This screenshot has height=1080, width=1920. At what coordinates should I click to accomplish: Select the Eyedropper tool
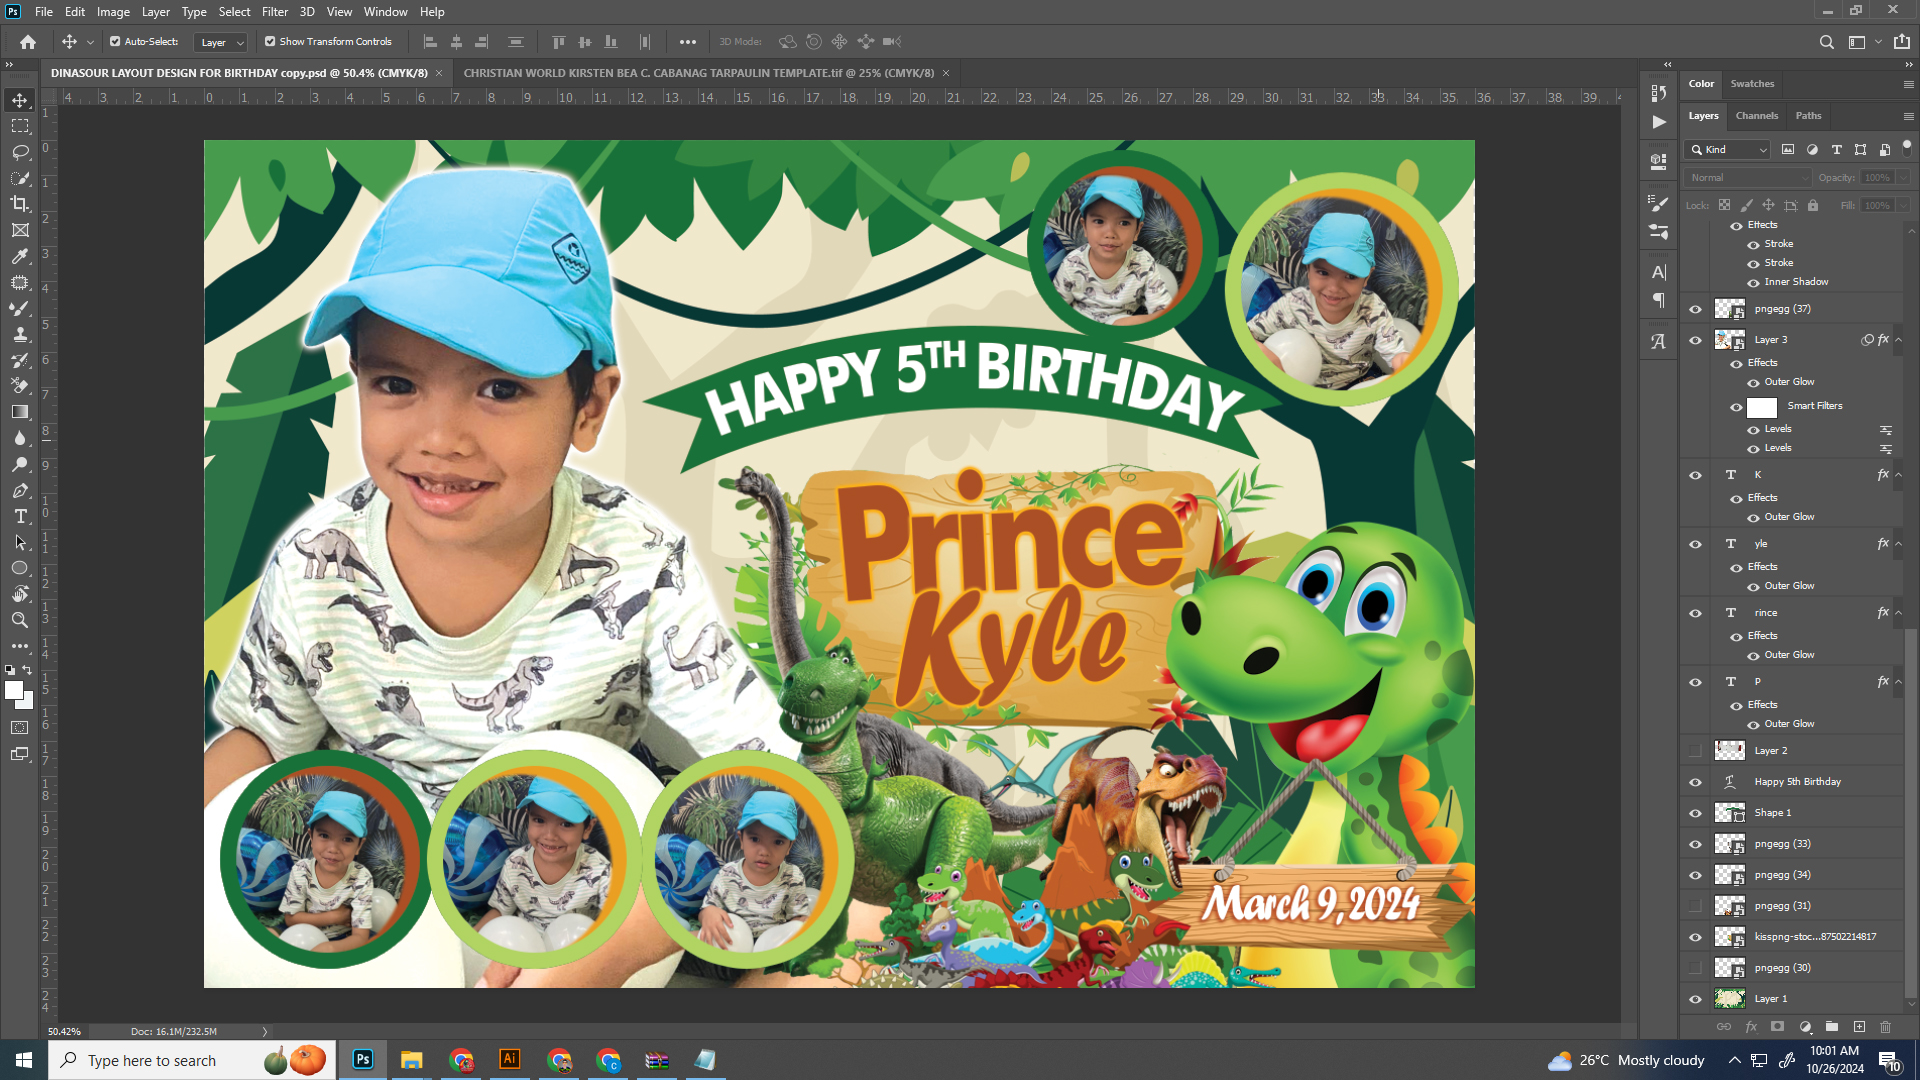coord(20,256)
